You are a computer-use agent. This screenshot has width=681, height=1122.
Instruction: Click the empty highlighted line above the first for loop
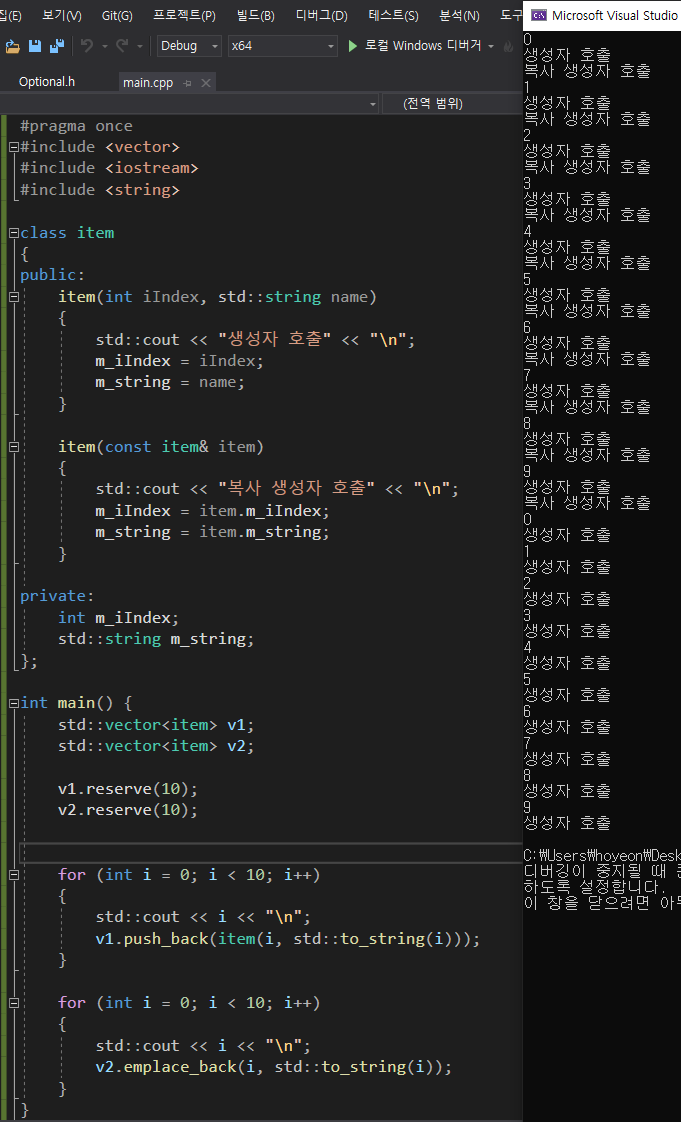click(270, 853)
